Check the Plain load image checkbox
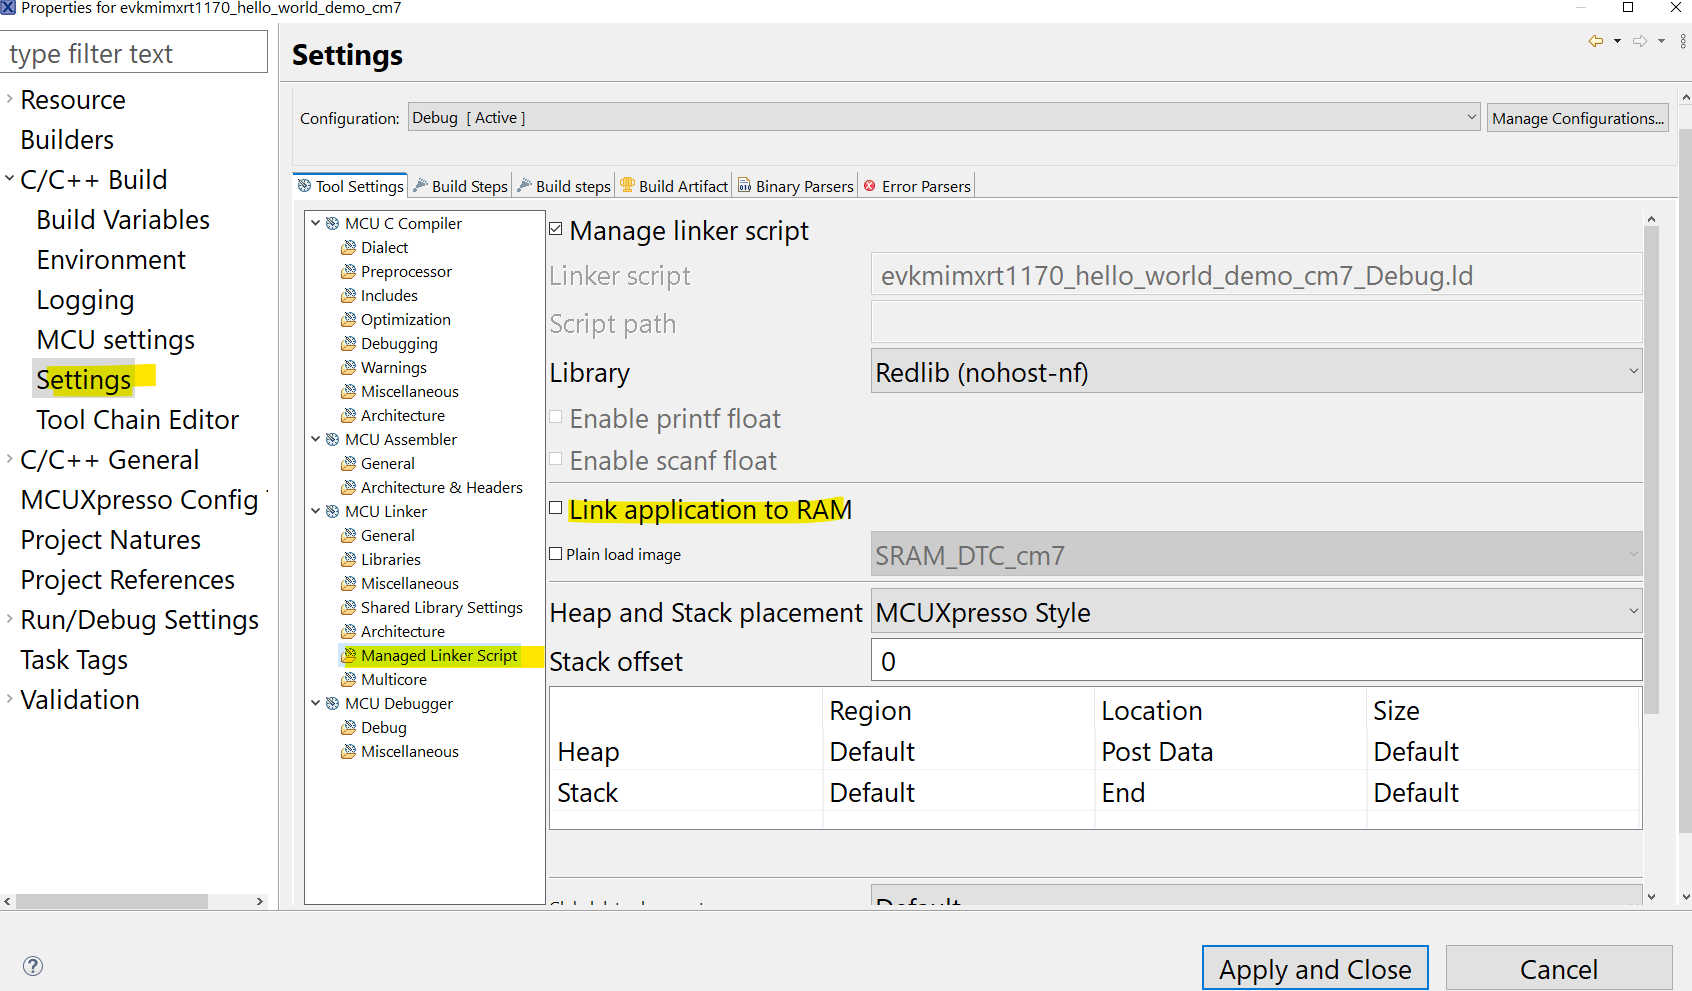This screenshot has width=1692, height=991. (556, 553)
